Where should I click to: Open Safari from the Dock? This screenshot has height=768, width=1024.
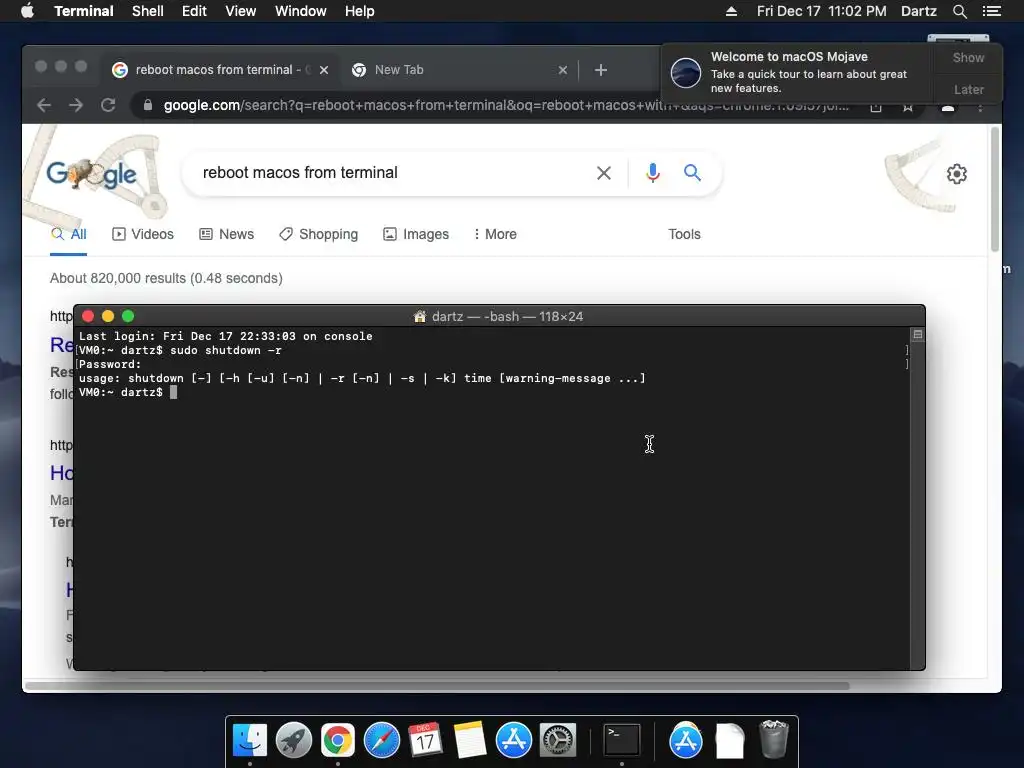(x=382, y=741)
